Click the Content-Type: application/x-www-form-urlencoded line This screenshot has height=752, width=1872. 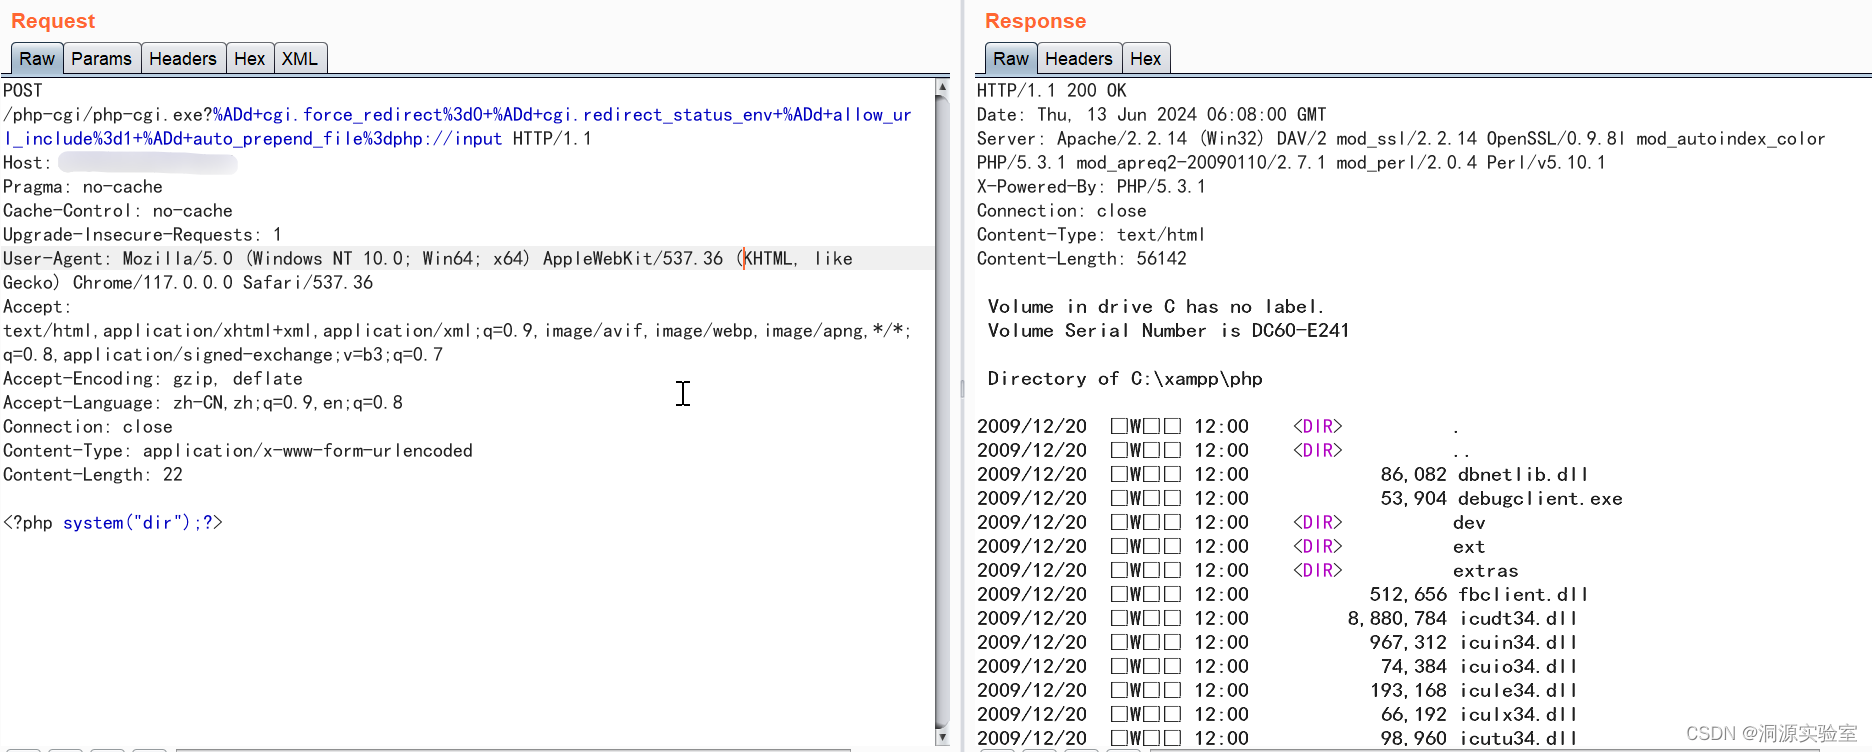(x=238, y=451)
